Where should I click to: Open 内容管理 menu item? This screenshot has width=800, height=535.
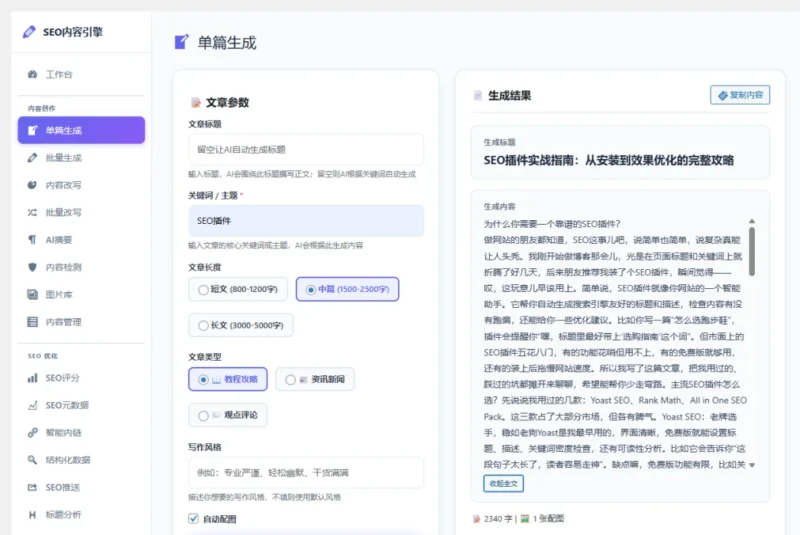pos(81,322)
